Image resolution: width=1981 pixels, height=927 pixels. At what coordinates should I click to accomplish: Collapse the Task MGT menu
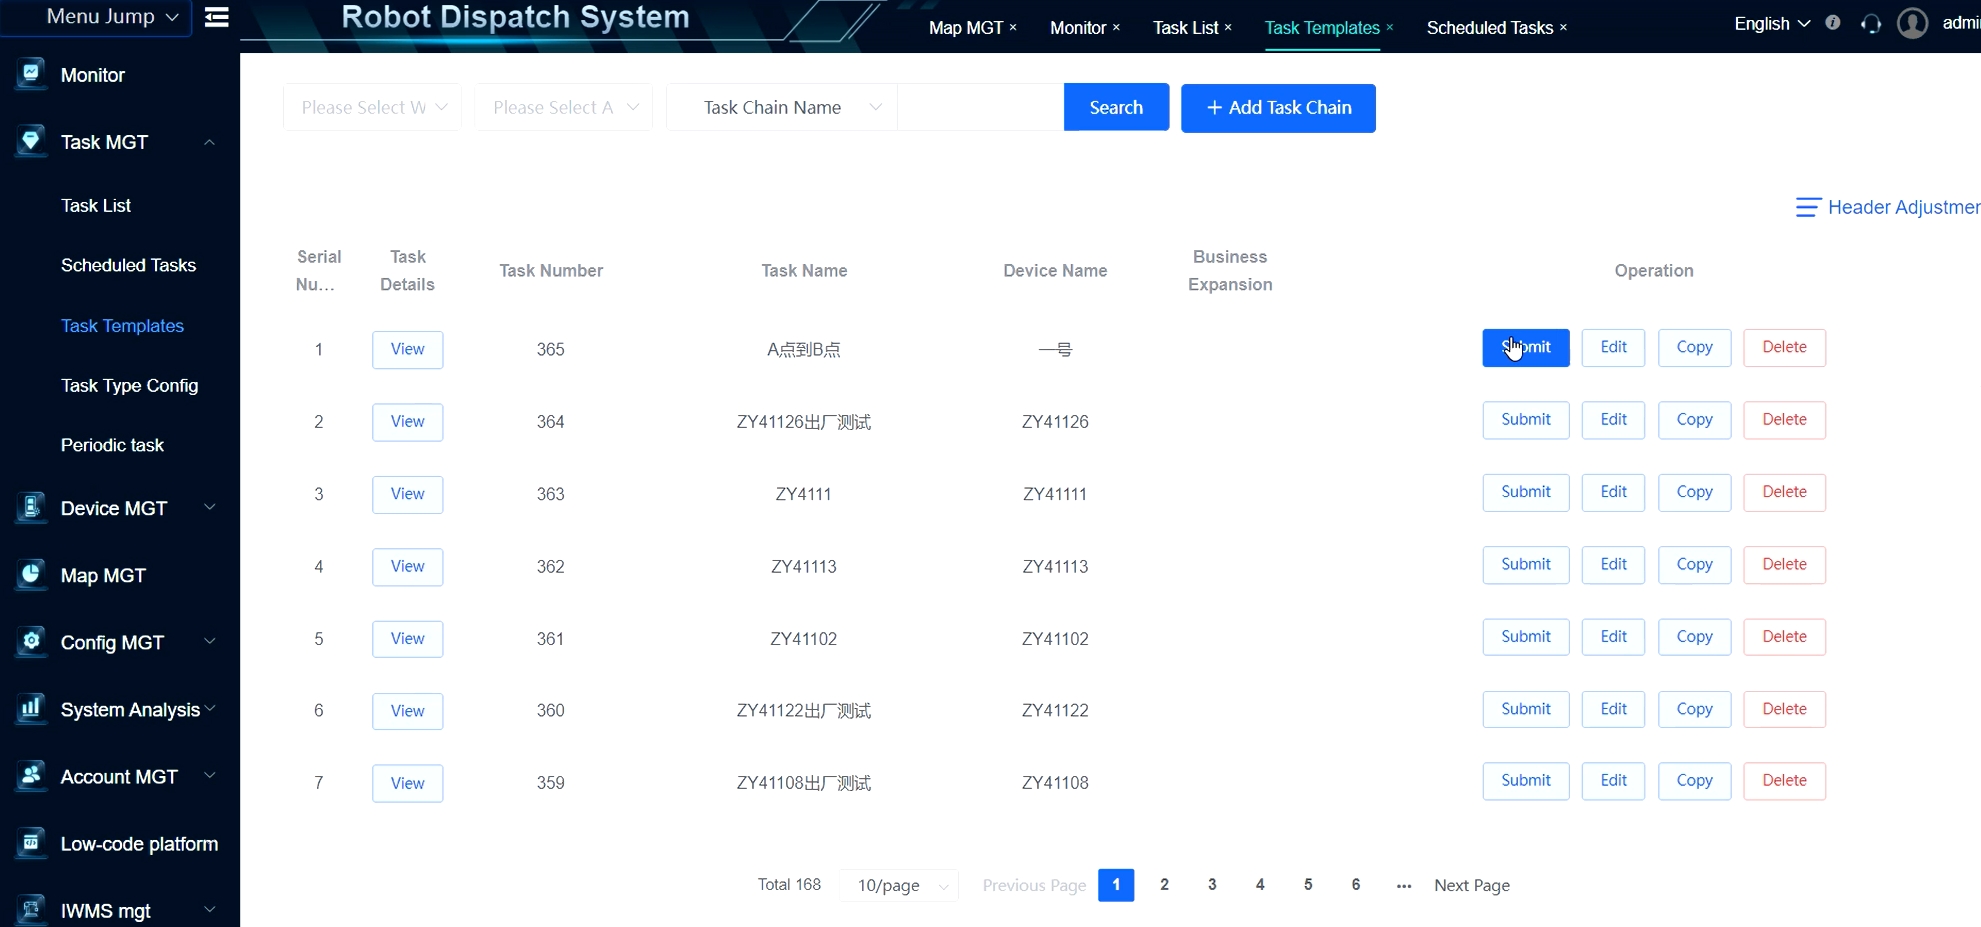pyautogui.click(x=209, y=142)
